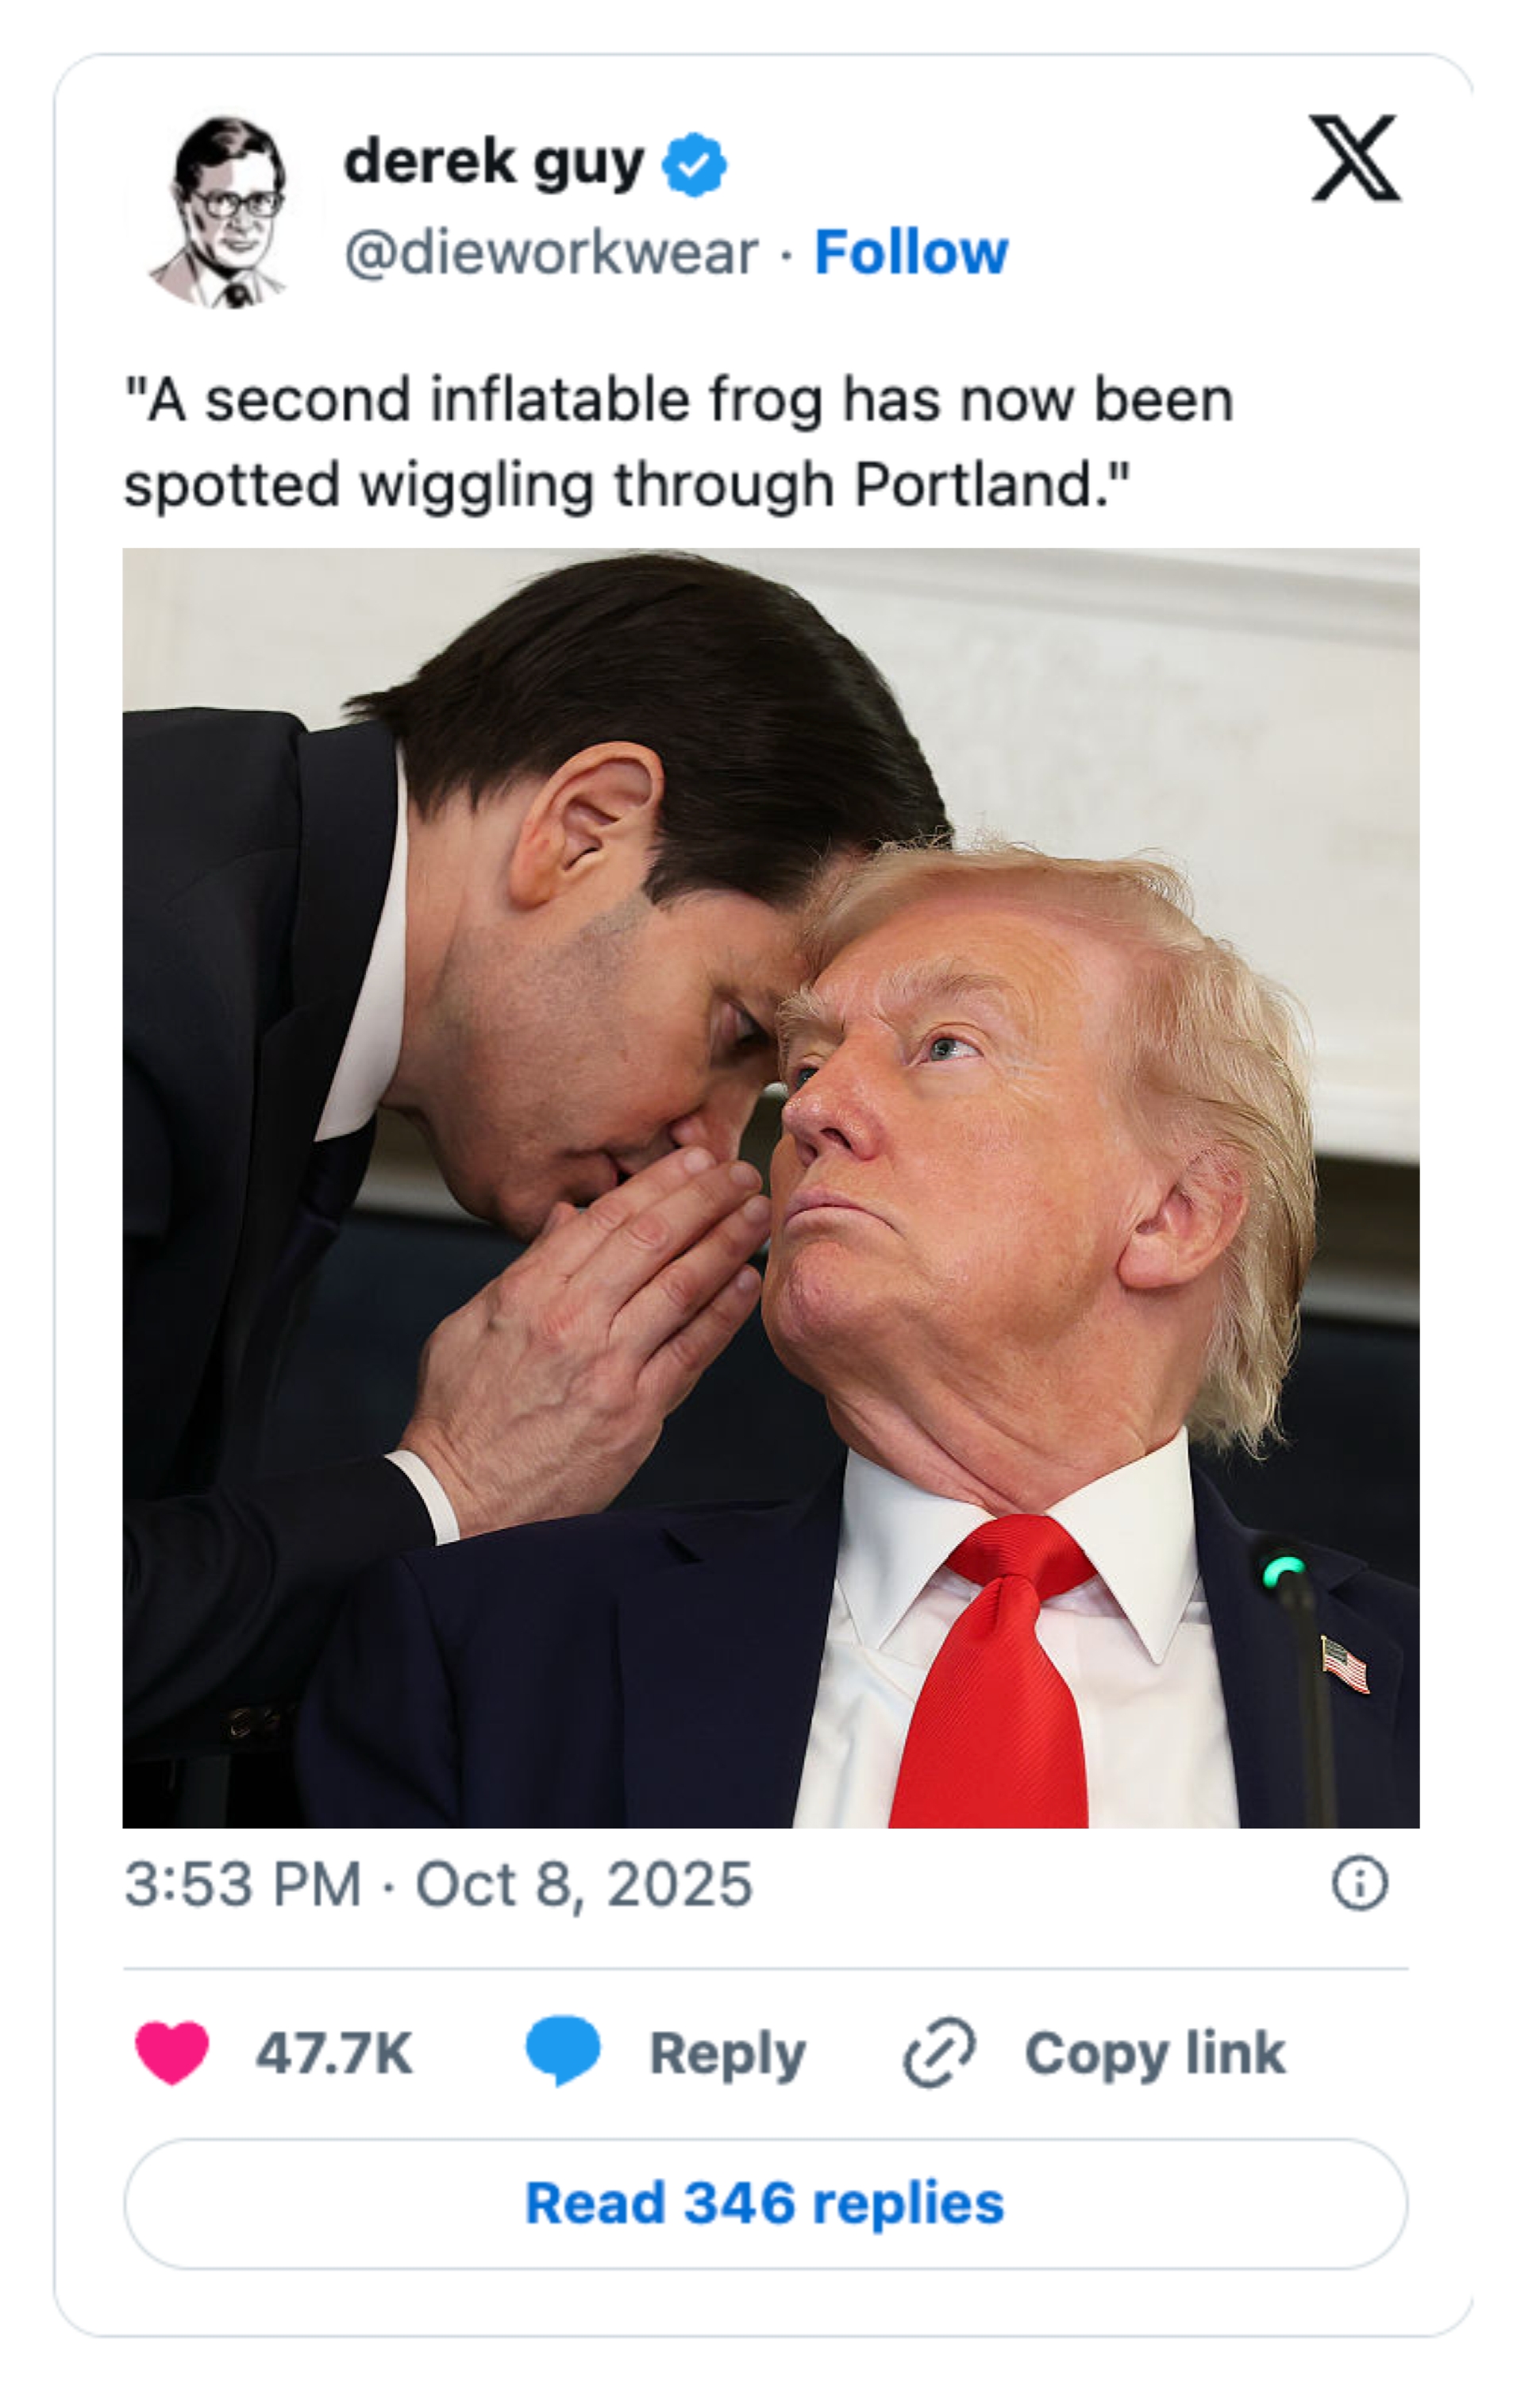The image size is (1540, 2382).
Task: Click the 'spotted wiggling through Portland' text line
Action: point(626,485)
